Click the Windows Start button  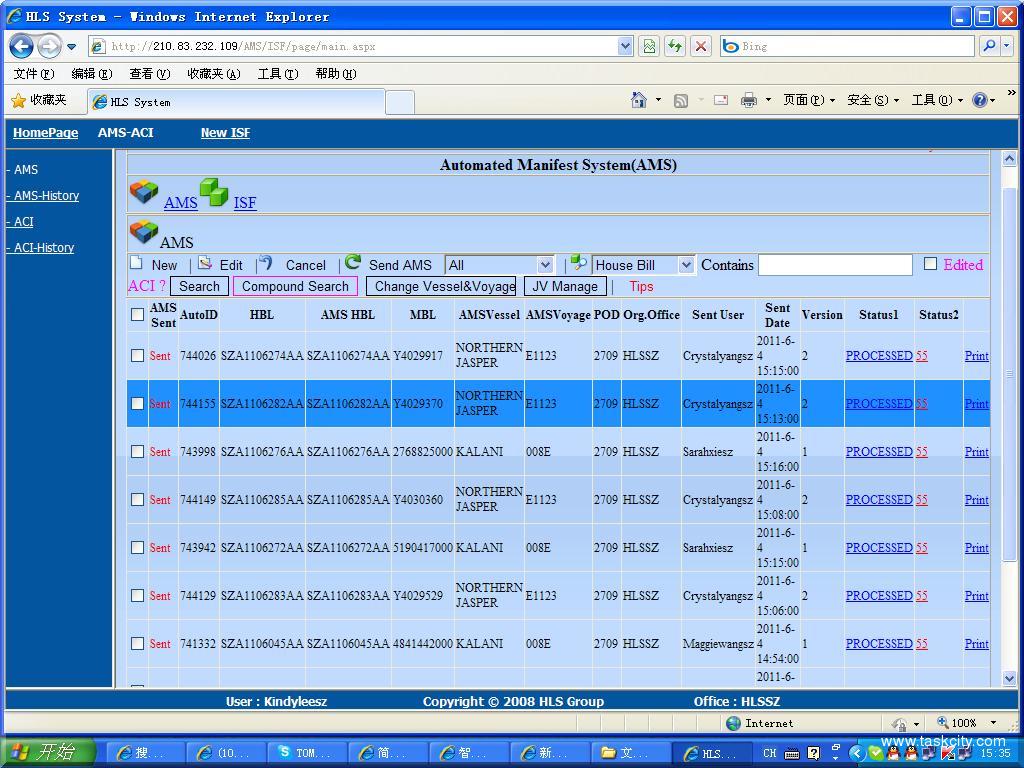point(50,753)
